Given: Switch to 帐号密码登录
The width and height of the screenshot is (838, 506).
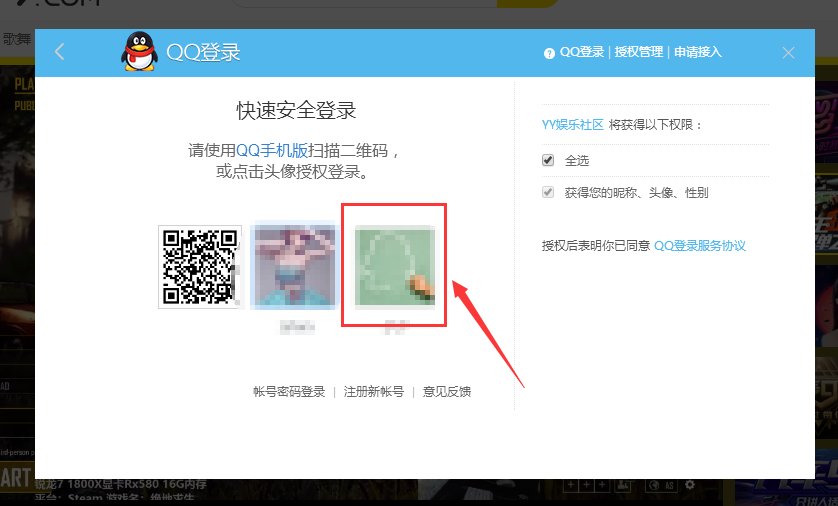Looking at the screenshot, I should click(289, 392).
